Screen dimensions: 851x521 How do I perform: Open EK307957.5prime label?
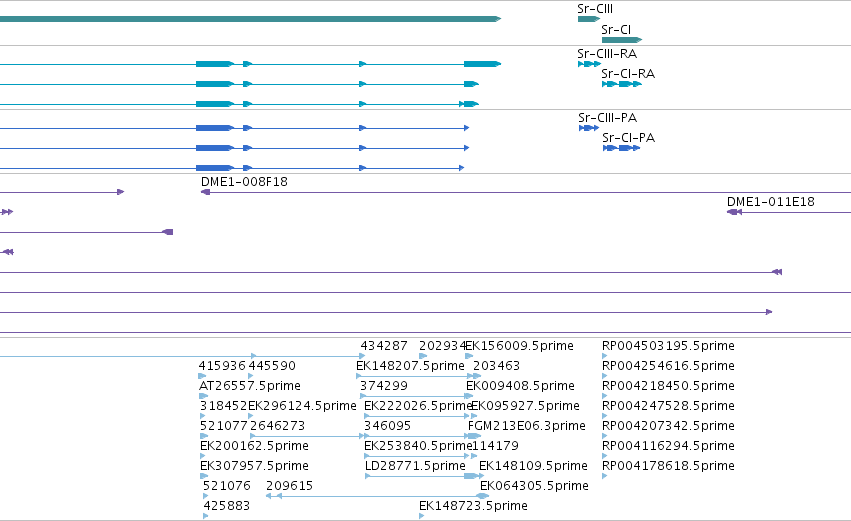click(254, 466)
